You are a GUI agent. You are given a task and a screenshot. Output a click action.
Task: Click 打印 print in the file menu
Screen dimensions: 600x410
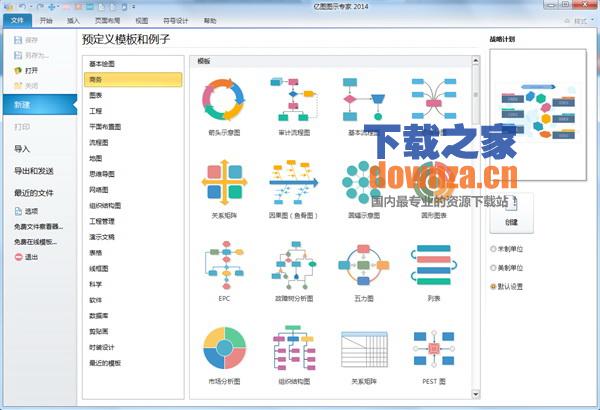coord(22,127)
